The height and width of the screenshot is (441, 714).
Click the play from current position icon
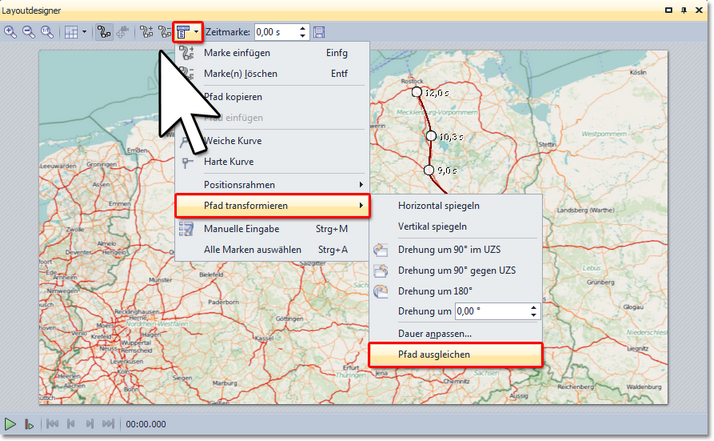point(30,424)
